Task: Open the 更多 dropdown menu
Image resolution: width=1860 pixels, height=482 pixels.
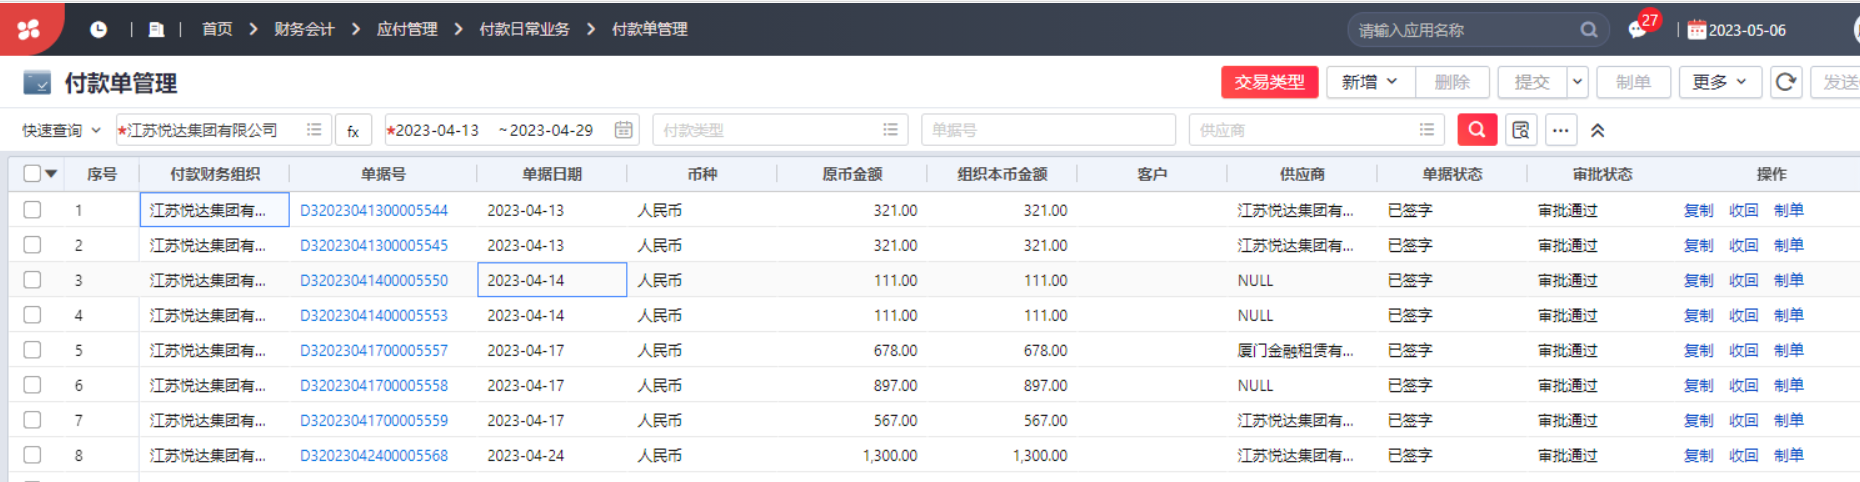Action: 1720,82
